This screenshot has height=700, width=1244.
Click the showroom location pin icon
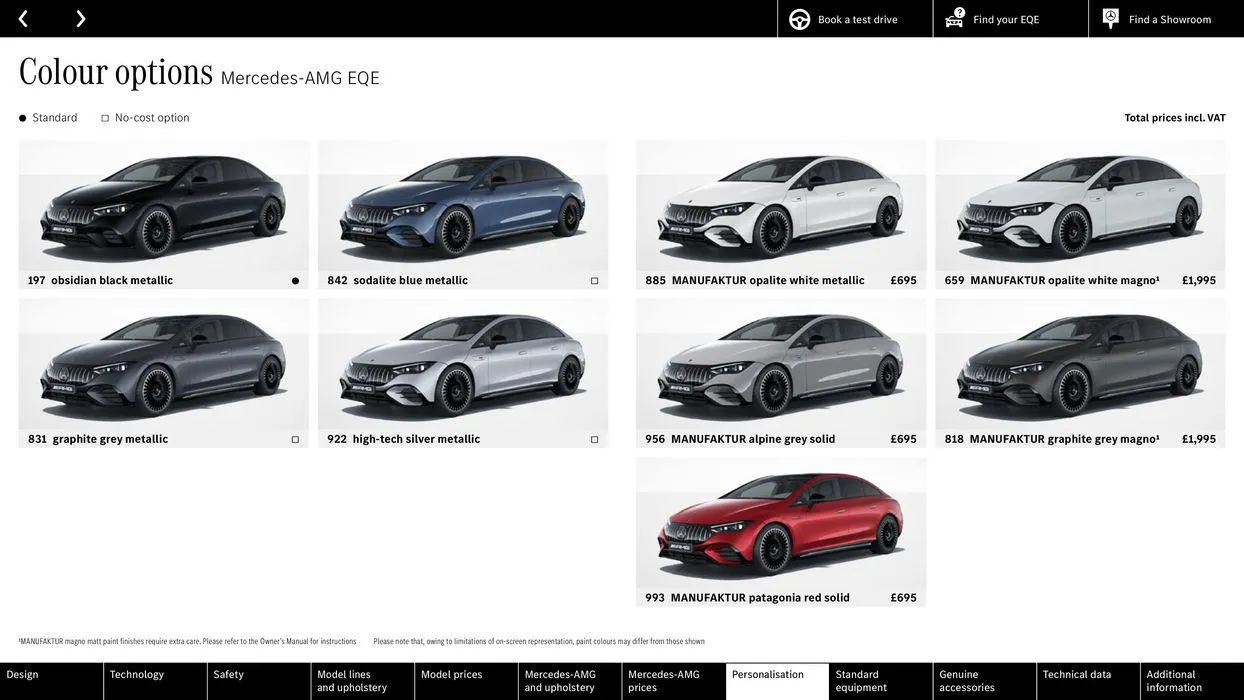pos(1111,18)
